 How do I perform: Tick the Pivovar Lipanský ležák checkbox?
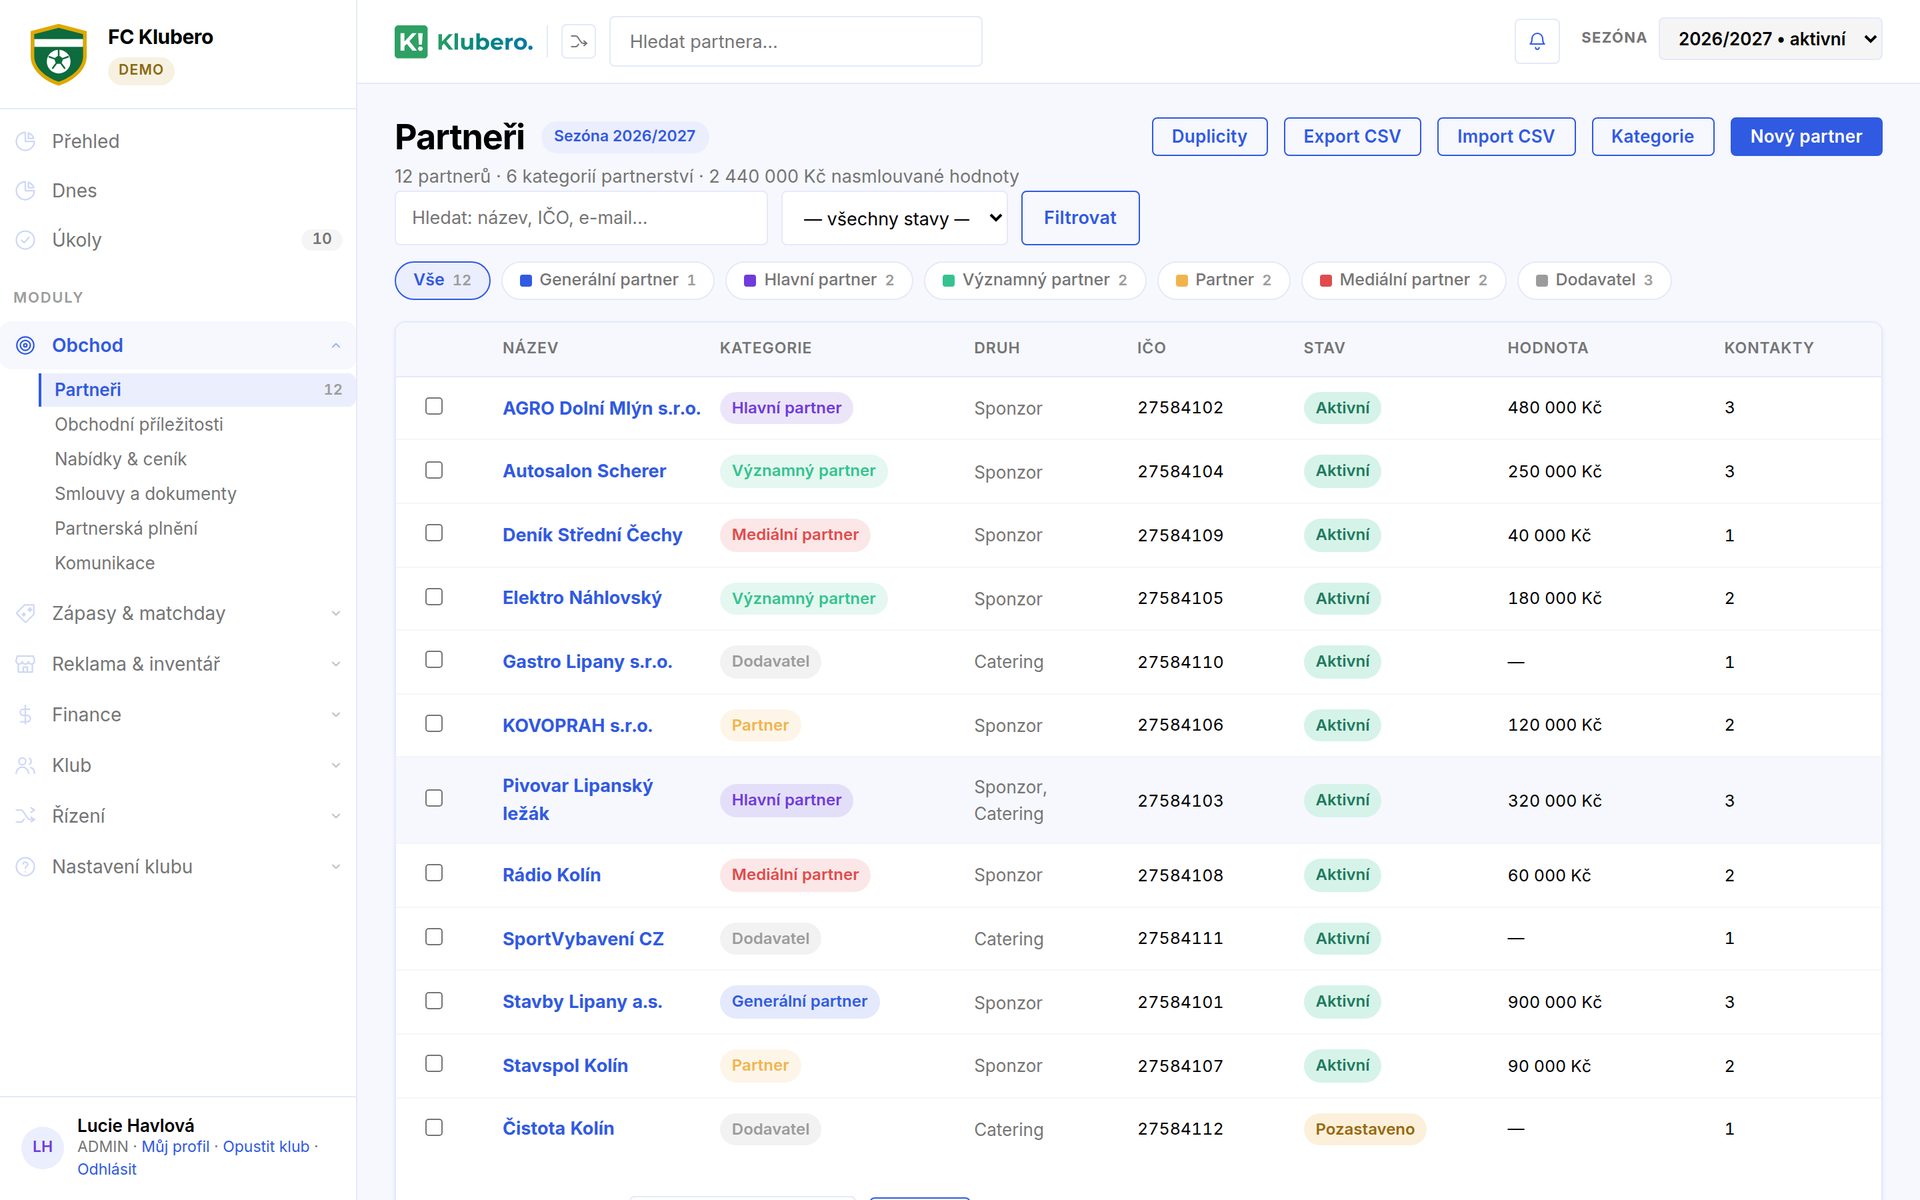click(434, 798)
